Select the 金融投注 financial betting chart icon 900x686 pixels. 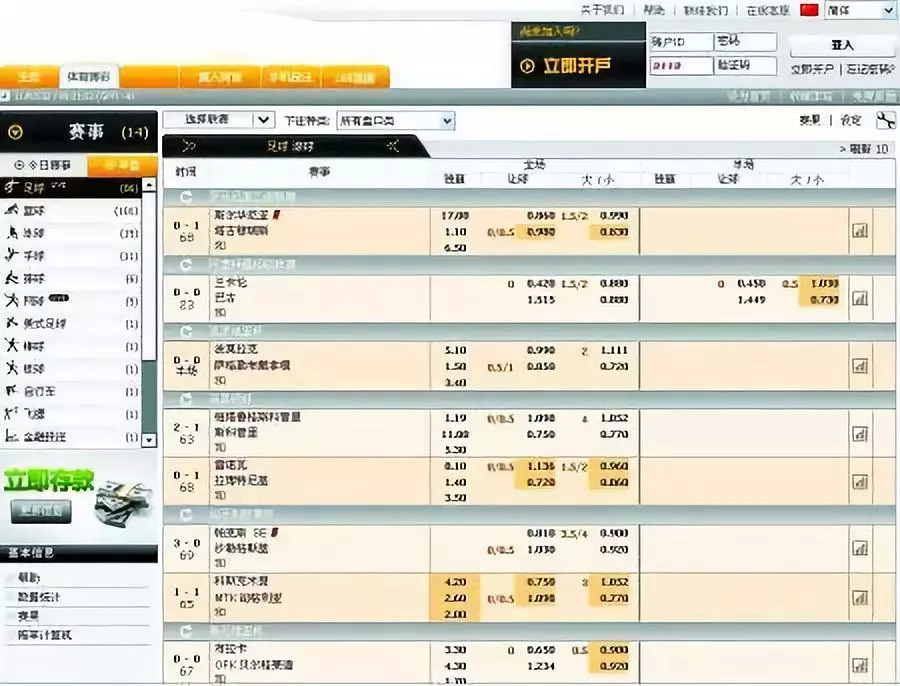(x=11, y=436)
